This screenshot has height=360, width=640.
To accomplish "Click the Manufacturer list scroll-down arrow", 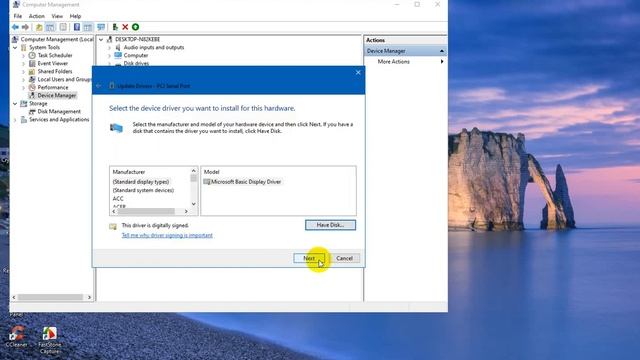I will tap(194, 204).
